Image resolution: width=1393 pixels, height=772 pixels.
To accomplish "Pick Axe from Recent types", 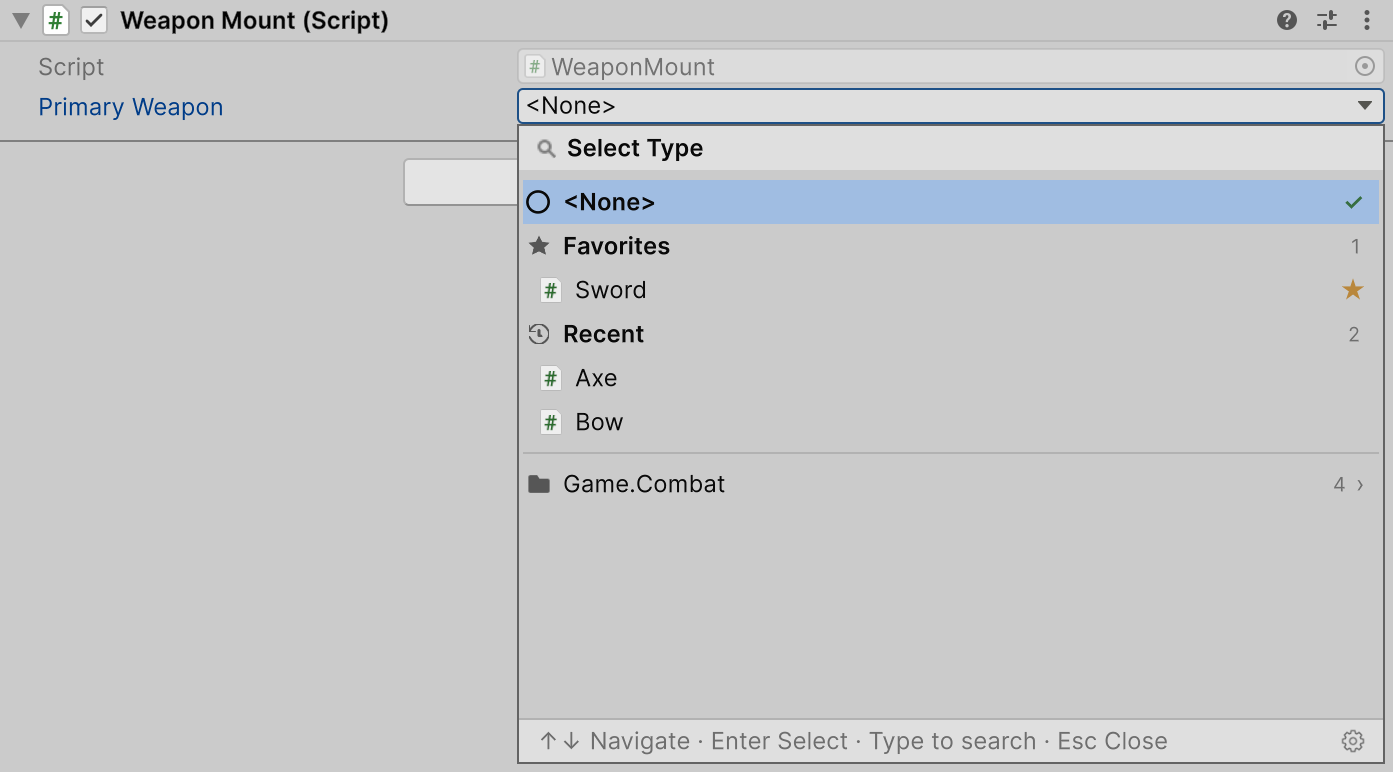I will pyautogui.click(x=951, y=378).
